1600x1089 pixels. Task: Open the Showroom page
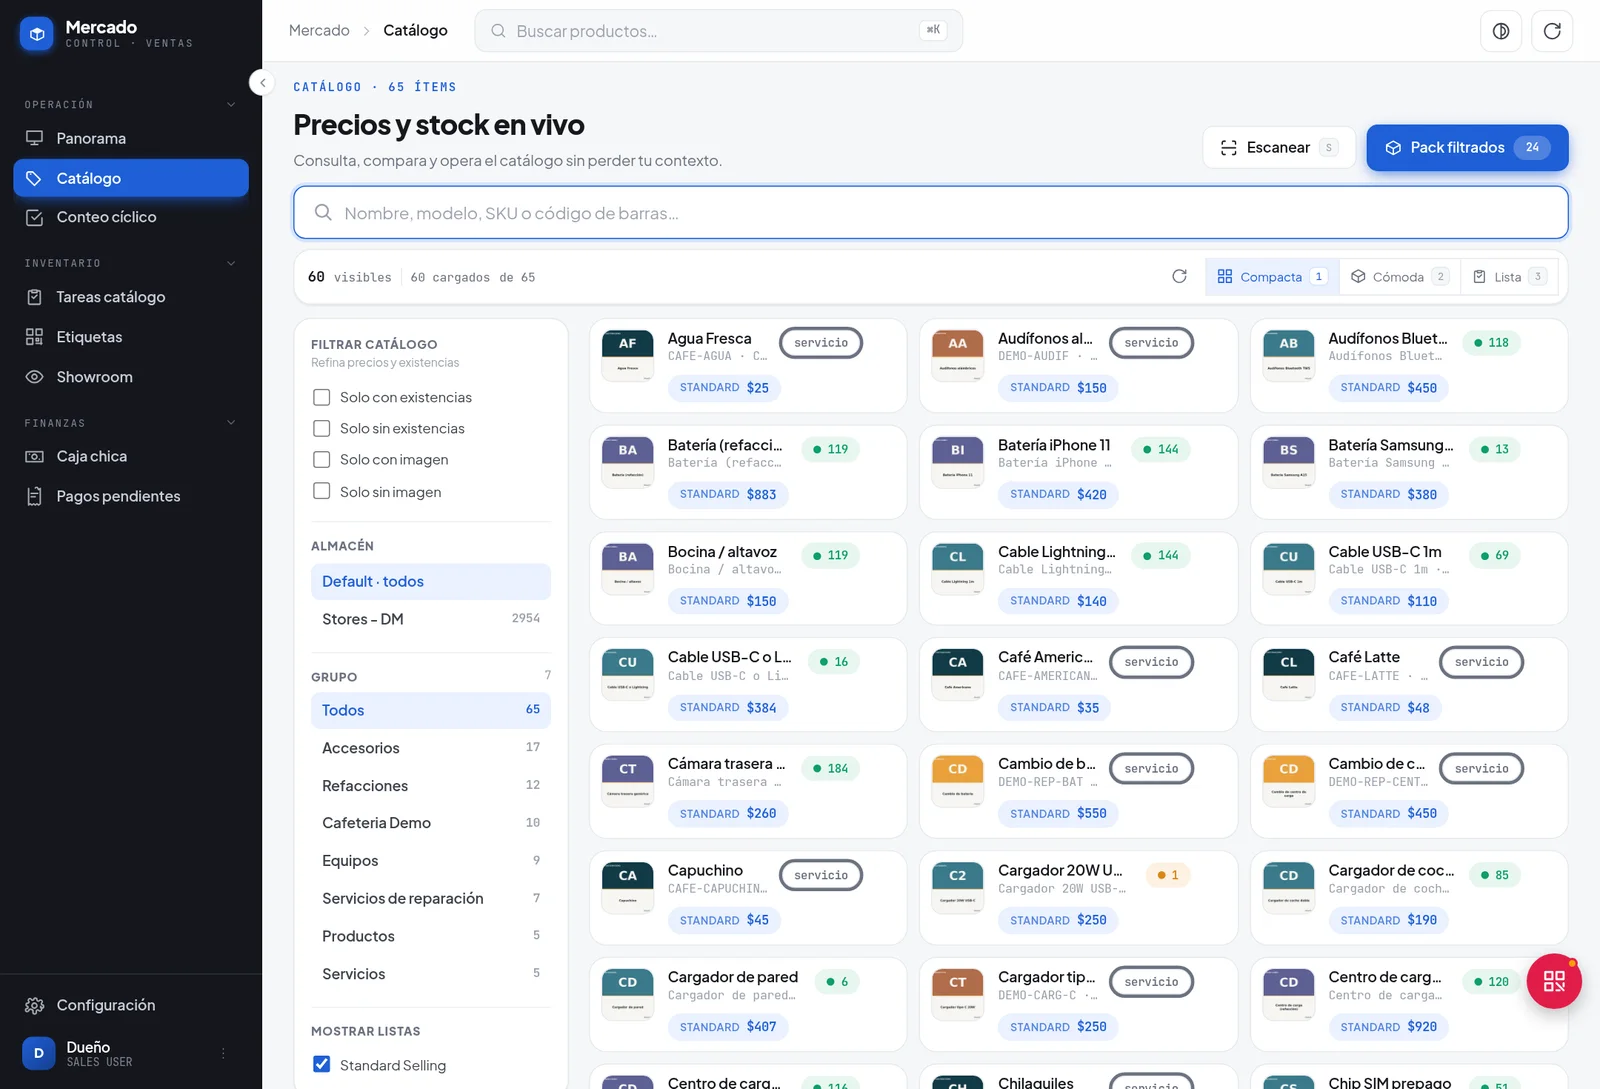(x=131, y=377)
